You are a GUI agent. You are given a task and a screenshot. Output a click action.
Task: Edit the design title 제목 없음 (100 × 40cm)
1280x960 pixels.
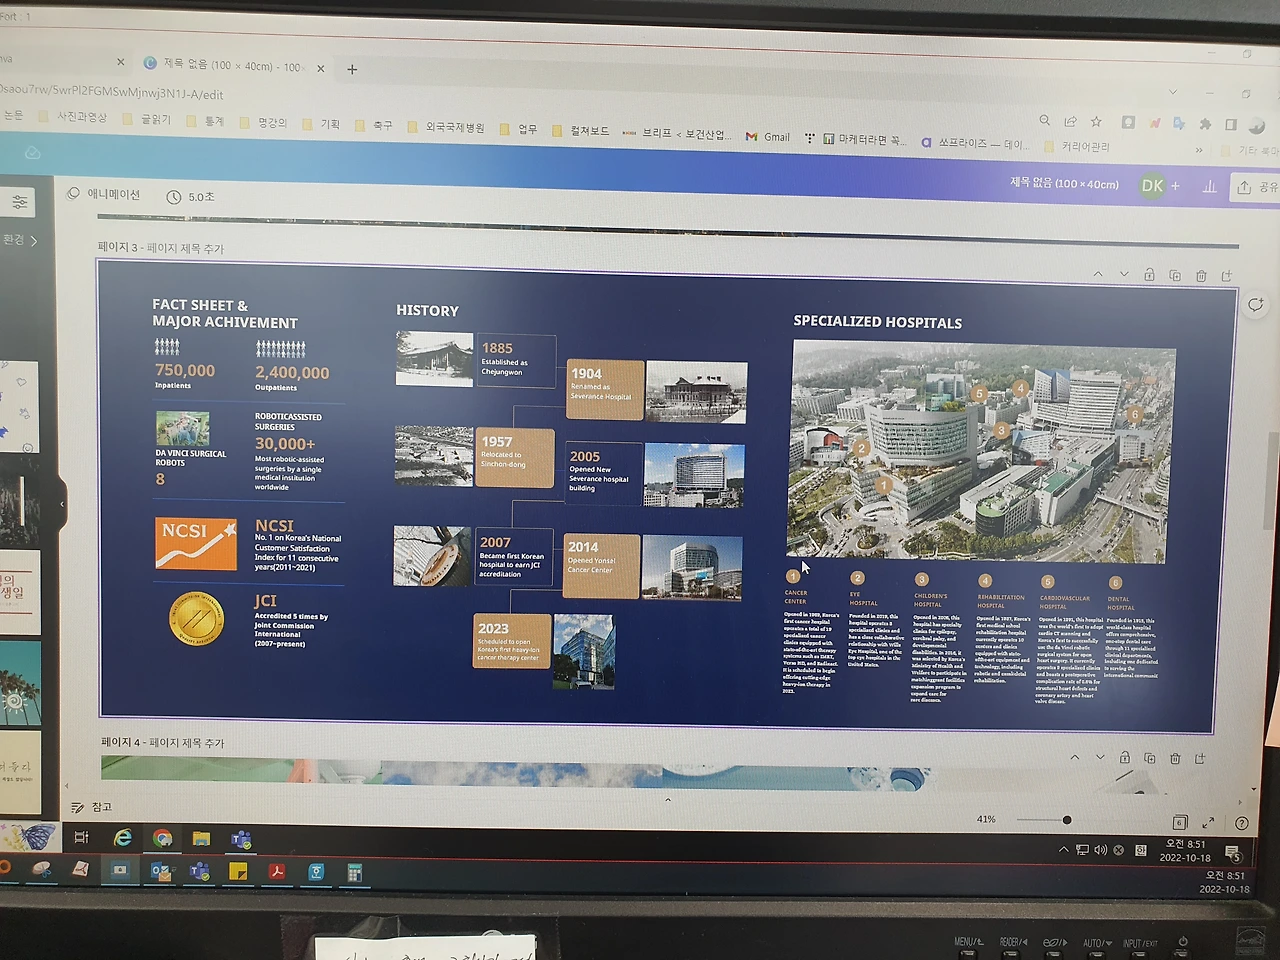point(1063,183)
